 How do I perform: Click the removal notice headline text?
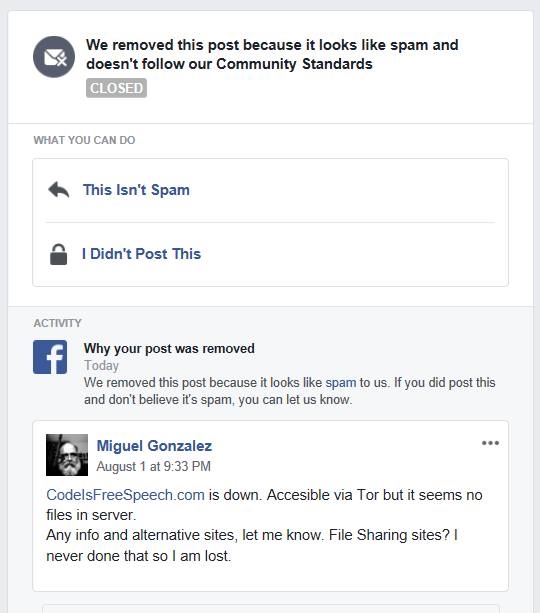[x=272, y=54]
